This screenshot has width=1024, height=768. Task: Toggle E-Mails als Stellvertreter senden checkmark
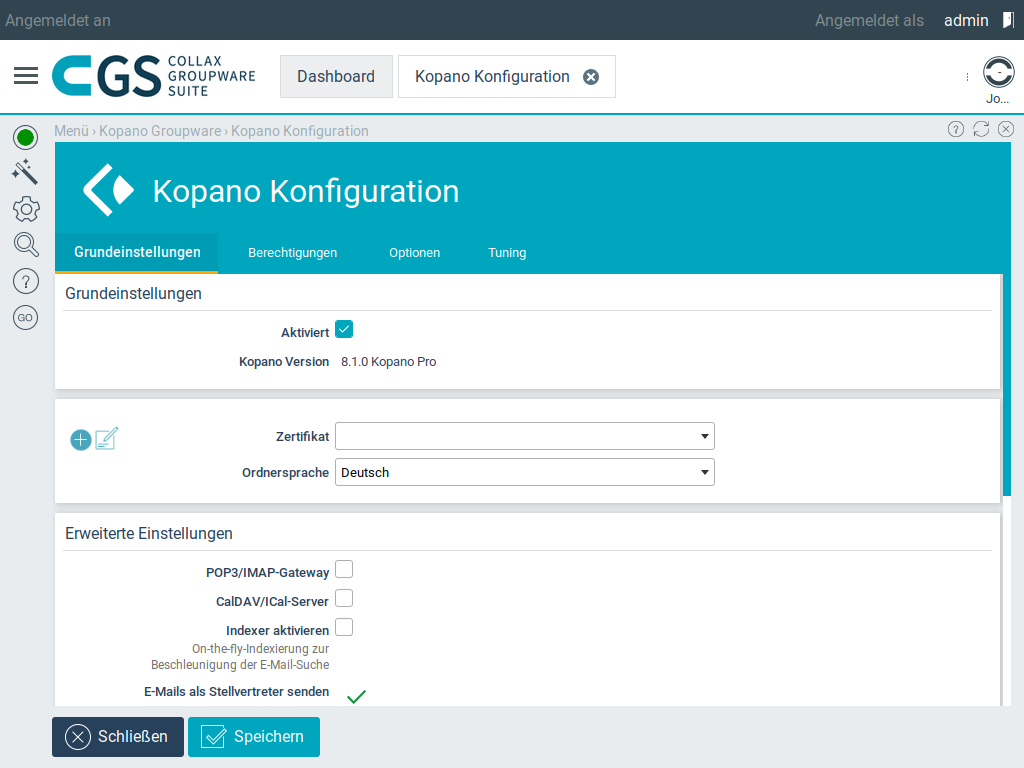[x=357, y=696]
